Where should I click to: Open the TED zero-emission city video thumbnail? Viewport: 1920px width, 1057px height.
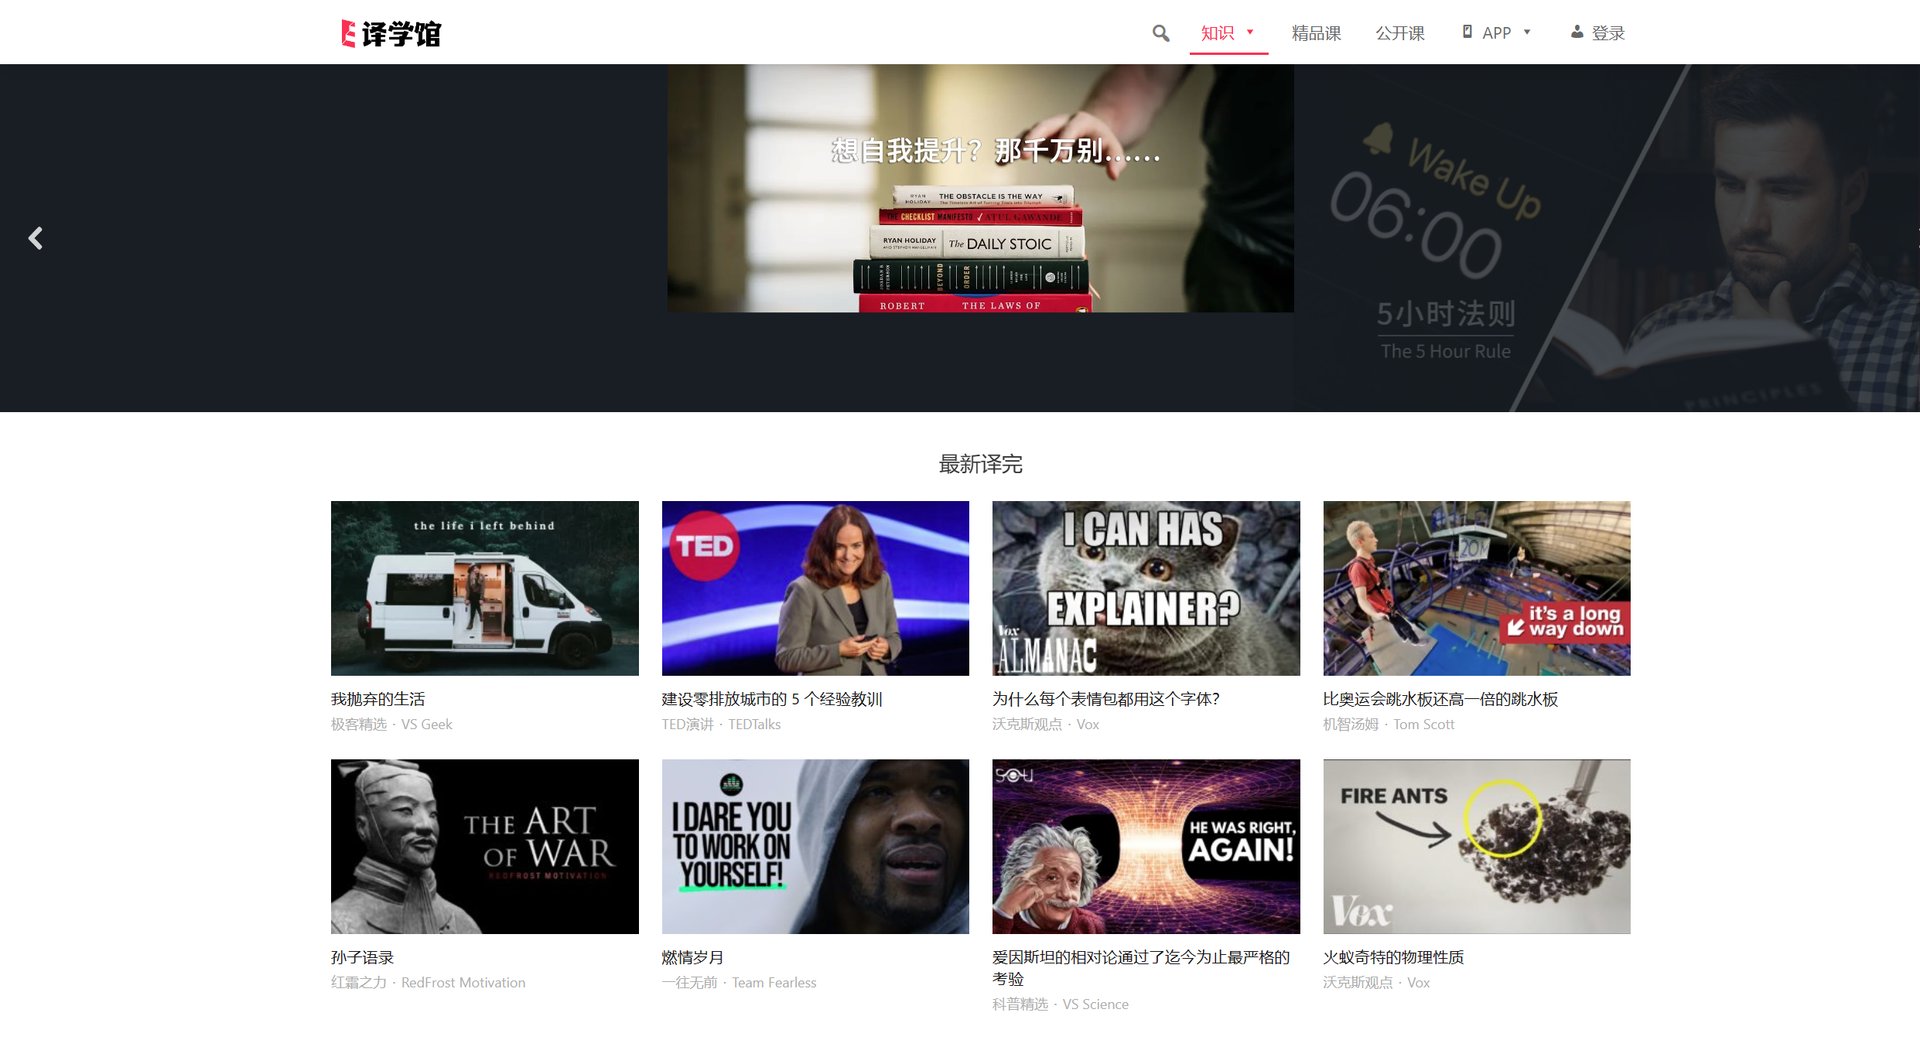point(815,588)
